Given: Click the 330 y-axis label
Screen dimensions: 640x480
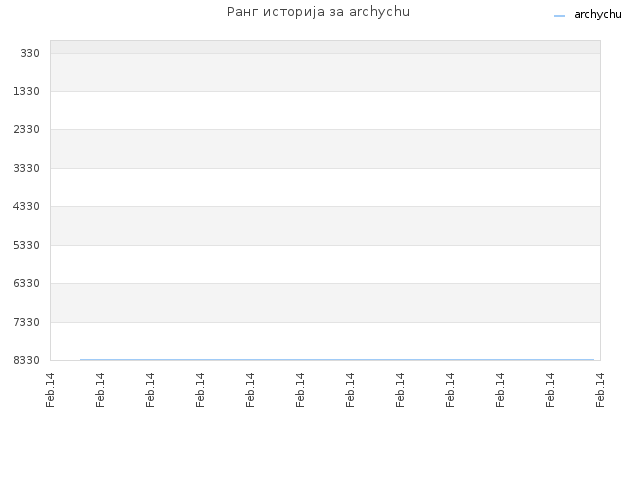Looking at the screenshot, I should click(x=30, y=53).
